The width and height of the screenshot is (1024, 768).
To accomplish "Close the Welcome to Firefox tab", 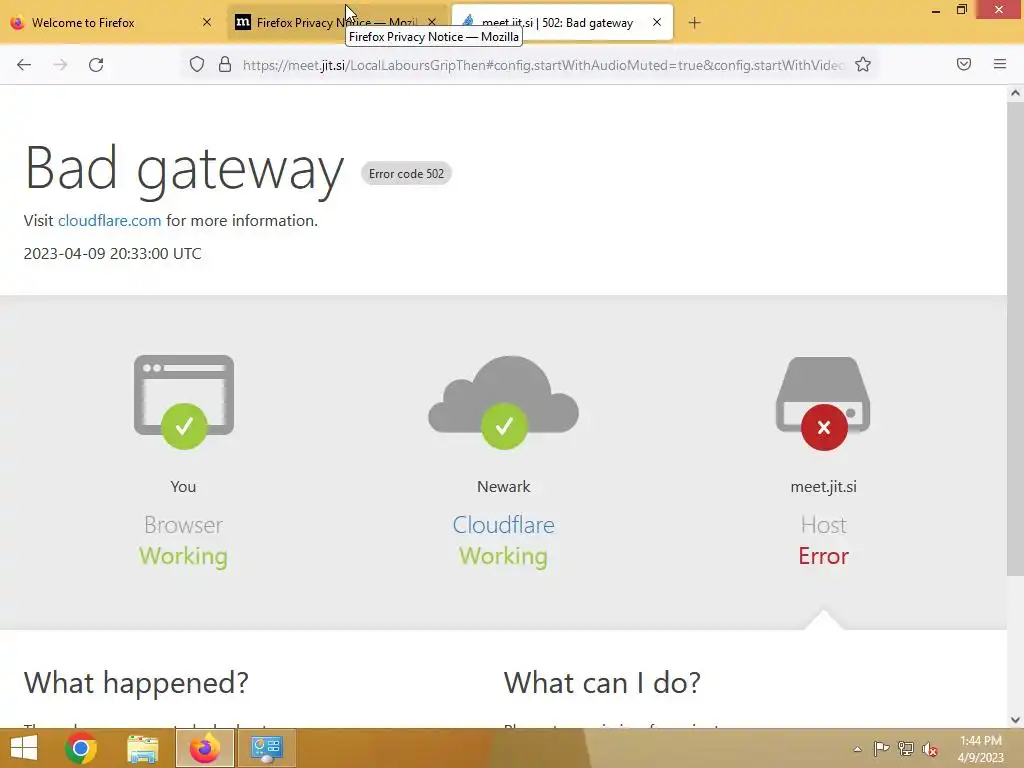I will click(206, 22).
